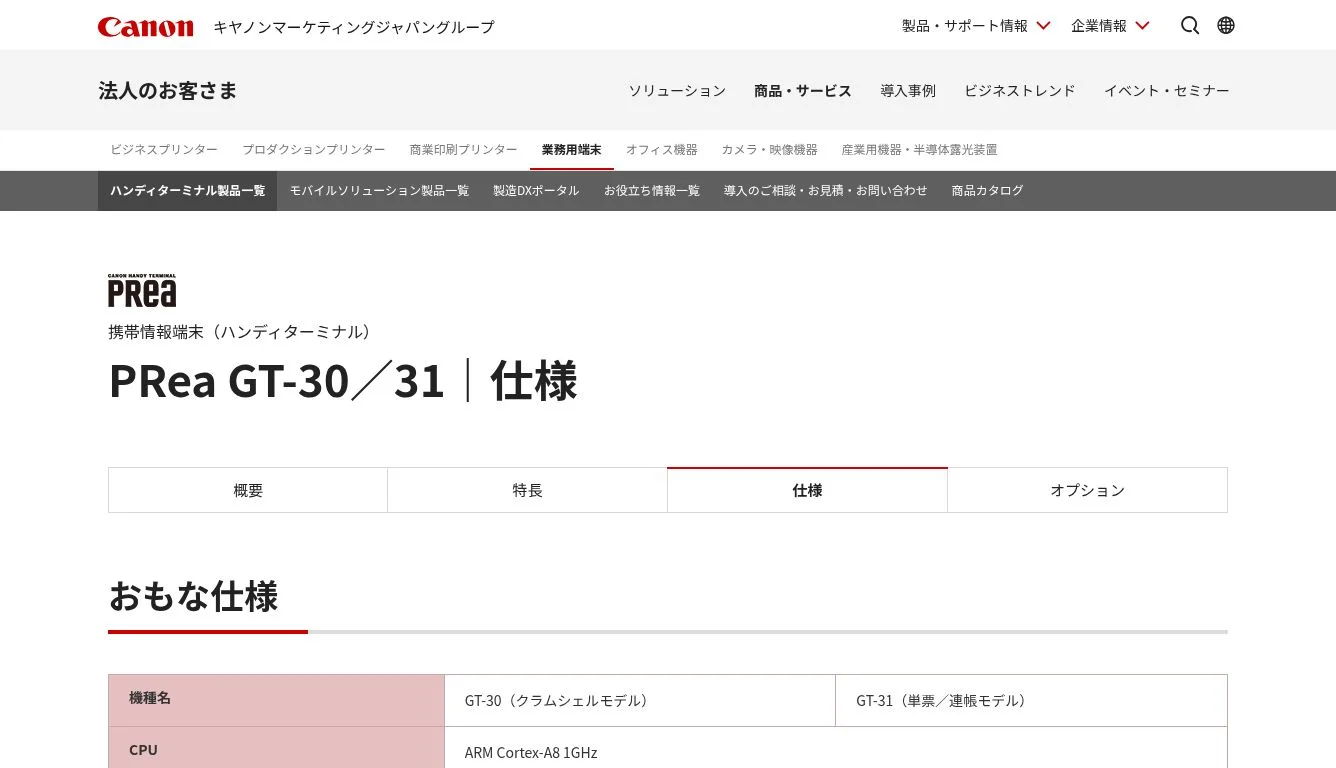This screenshot has height=768, width=1336.
Task: Click the Canon logo
Action: pos(145,26)
